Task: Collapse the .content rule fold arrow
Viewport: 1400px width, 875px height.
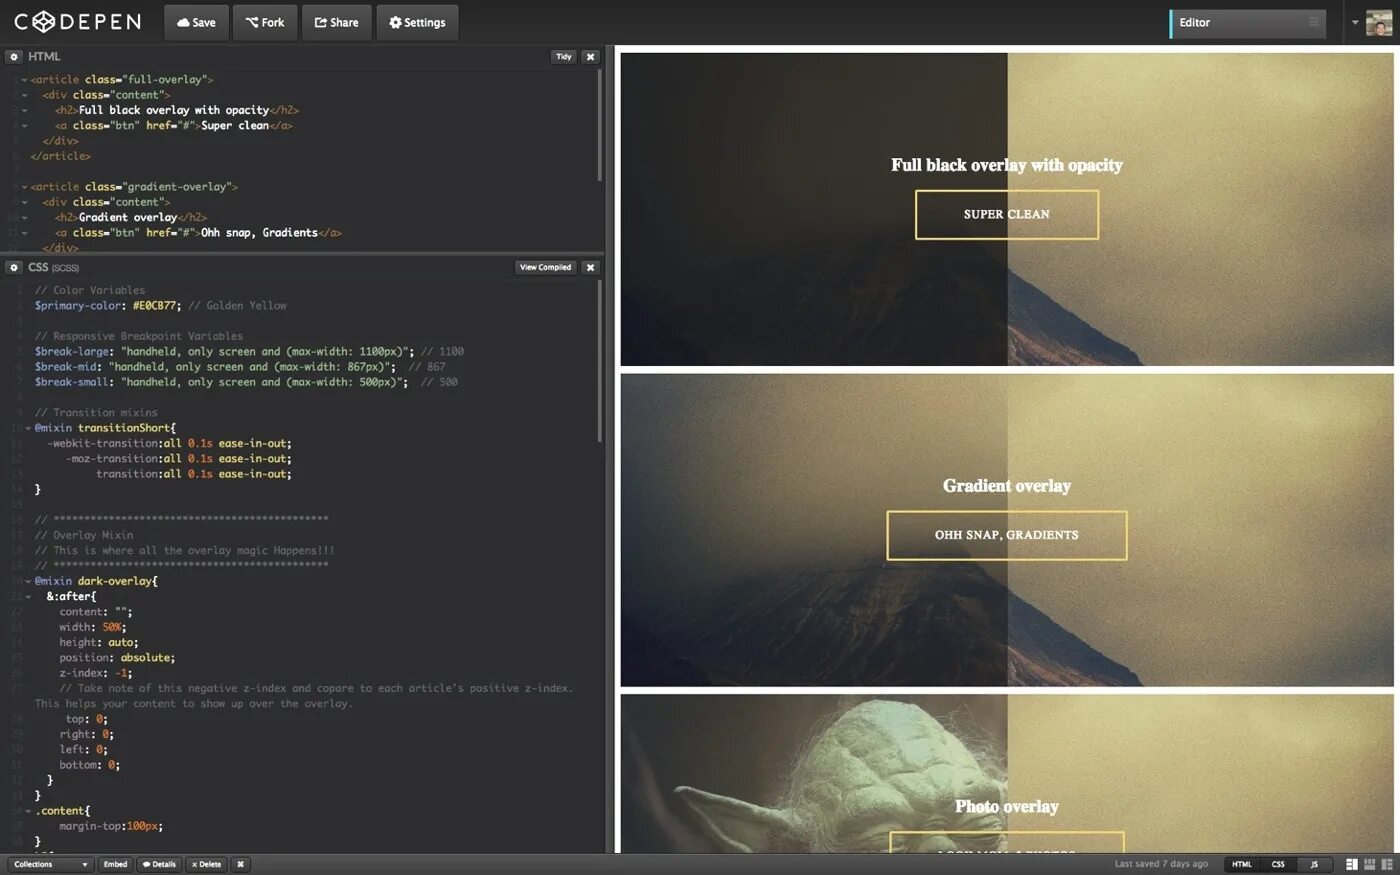Action: (28, 811)
